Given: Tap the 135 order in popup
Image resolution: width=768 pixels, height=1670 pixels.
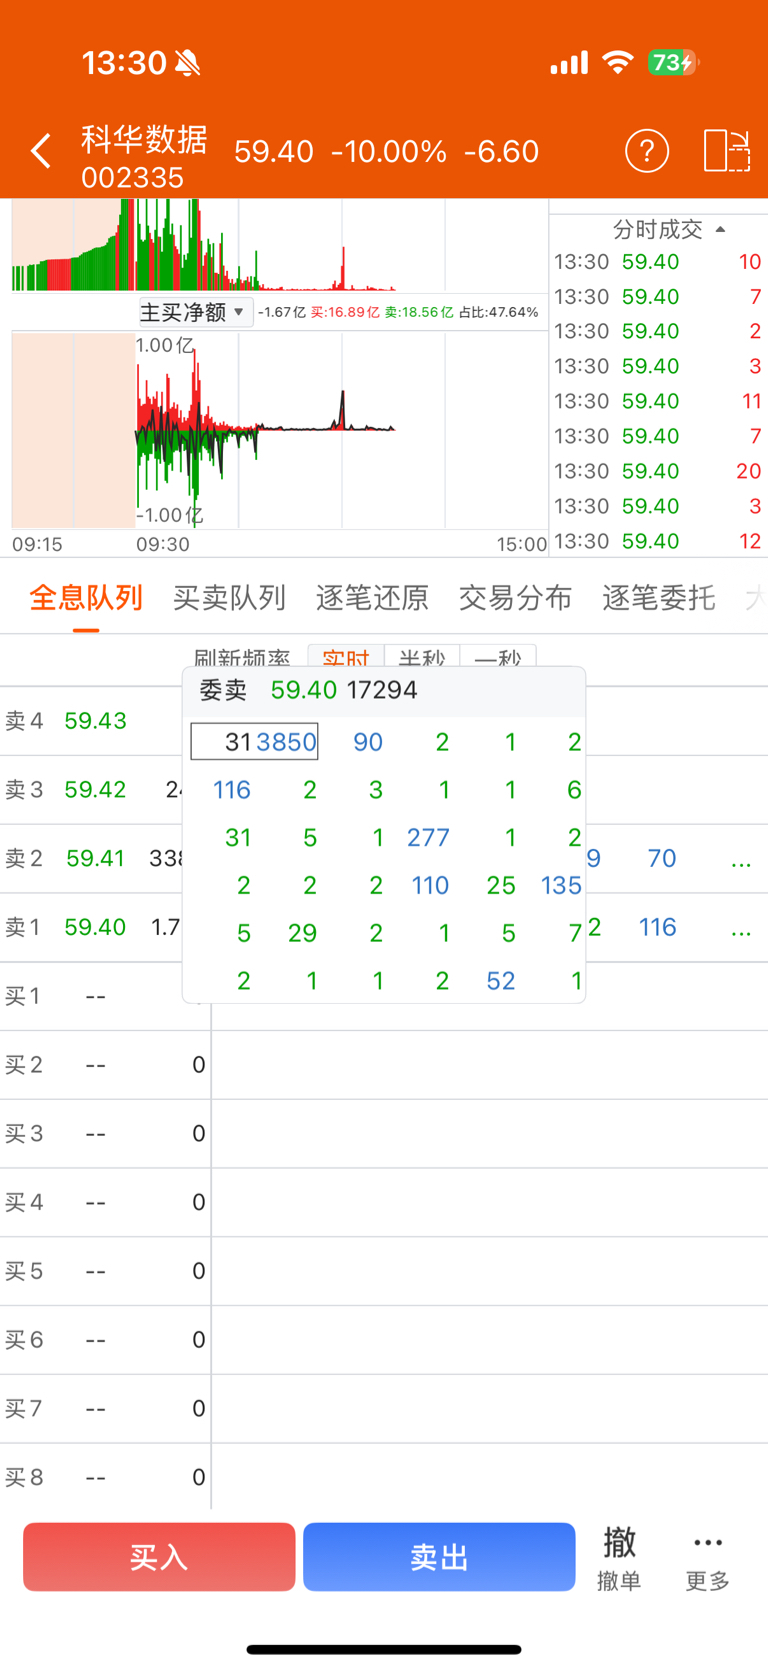Looking at the screenshot, I should tap(561, 885).
